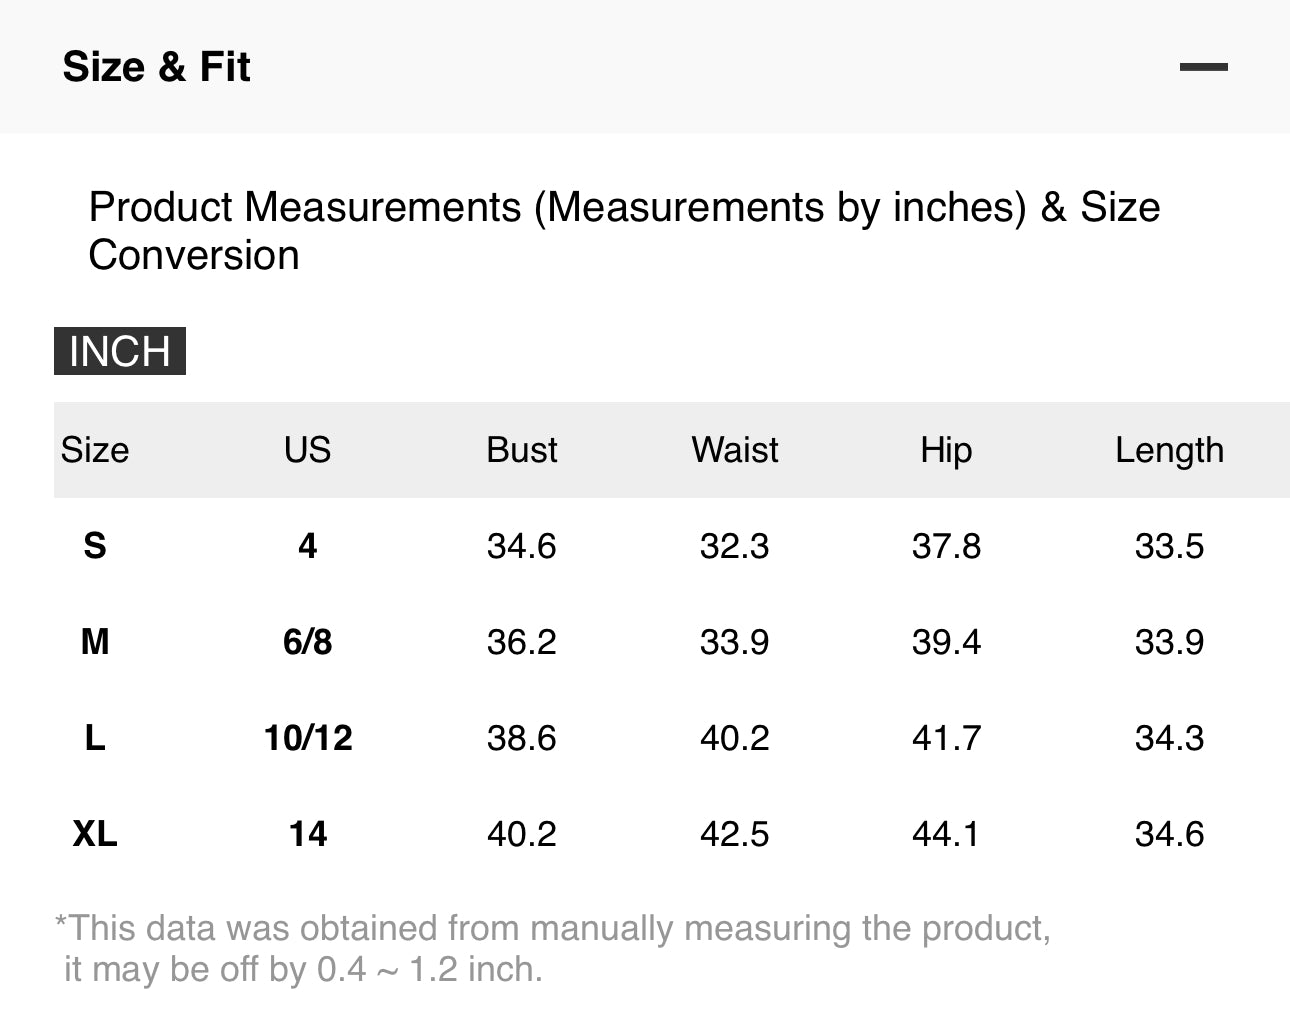Viewport: 1290px width, 1028px height.
Task: Select the L size row label
Action: pyautogui.click(x=95, y=738)
